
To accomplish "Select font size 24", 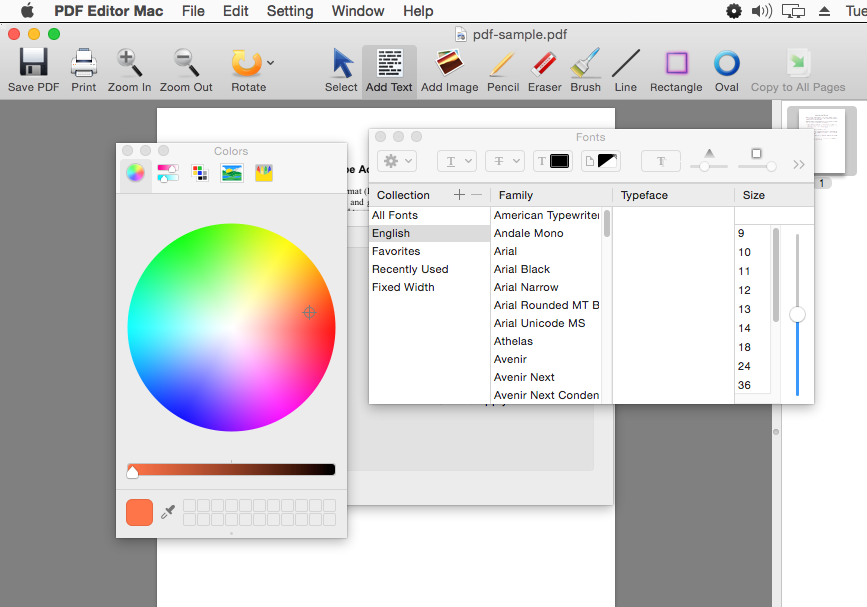I will (x=753, y=366).
